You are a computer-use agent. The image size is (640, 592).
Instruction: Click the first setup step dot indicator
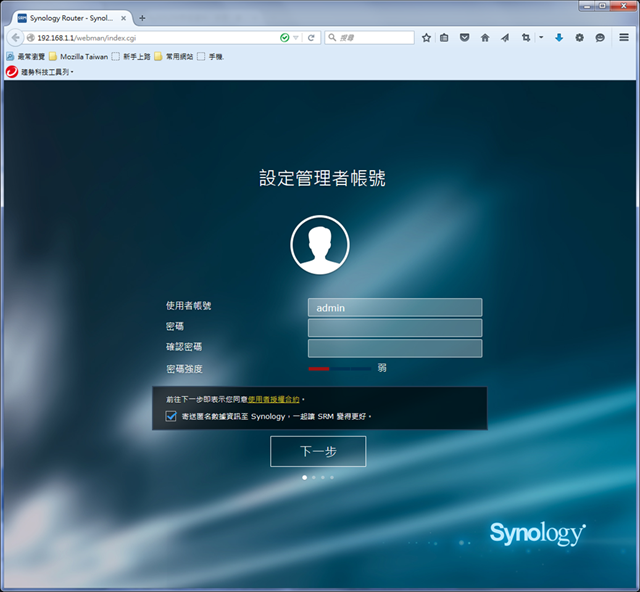(x=304, y=477)
